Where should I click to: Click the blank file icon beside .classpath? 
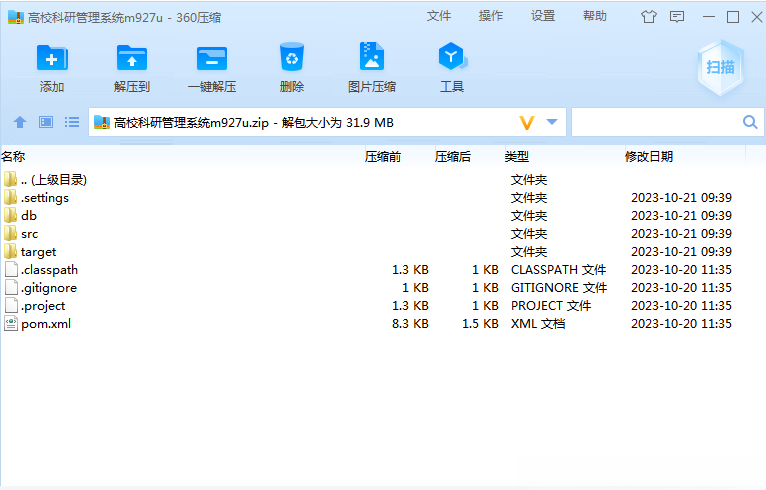coord(11,270)
